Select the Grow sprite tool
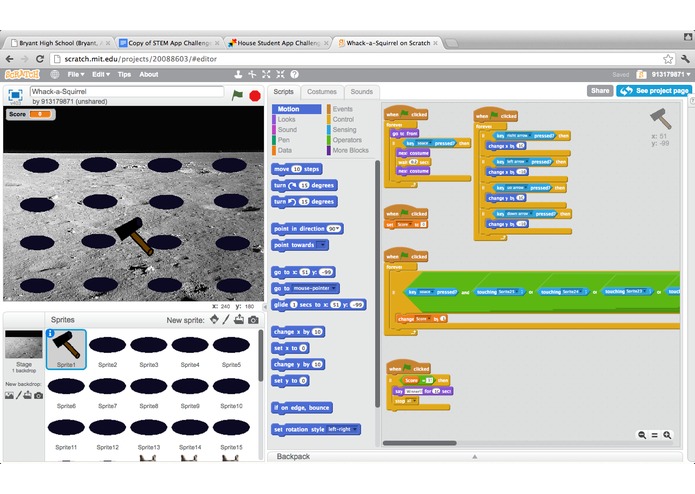 click(266, 74)
